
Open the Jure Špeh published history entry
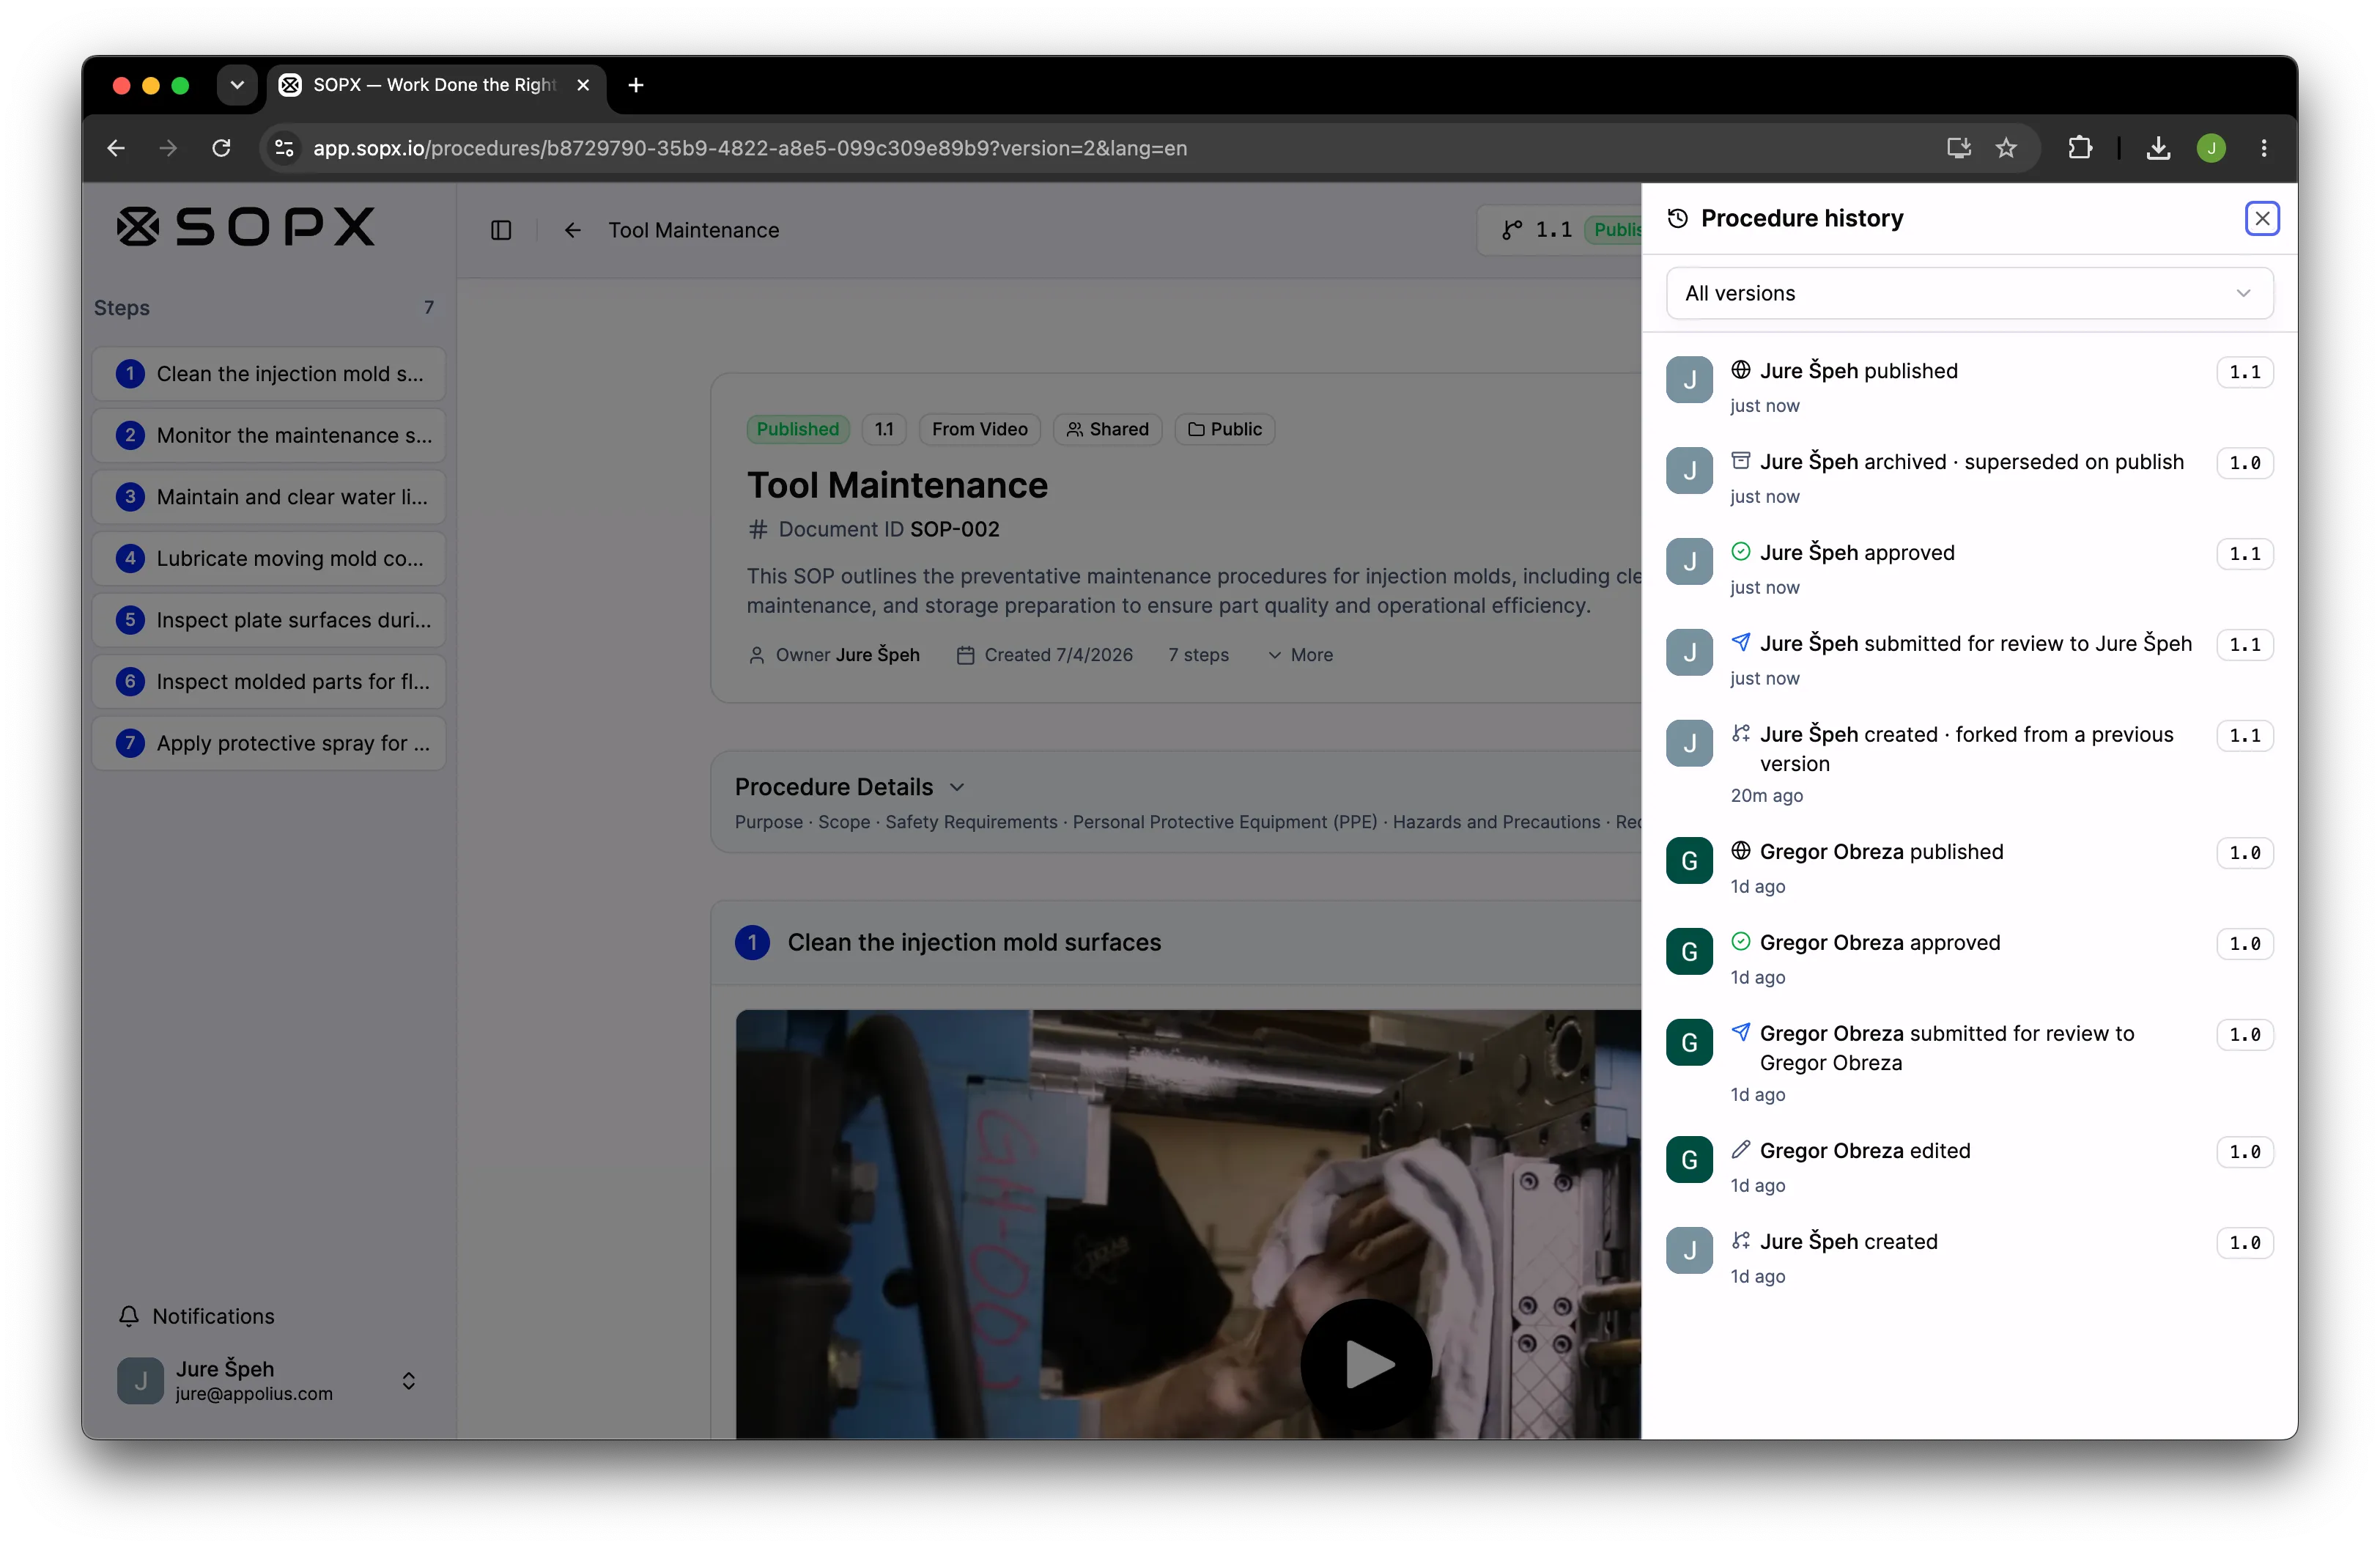(x=1969, y=386)
